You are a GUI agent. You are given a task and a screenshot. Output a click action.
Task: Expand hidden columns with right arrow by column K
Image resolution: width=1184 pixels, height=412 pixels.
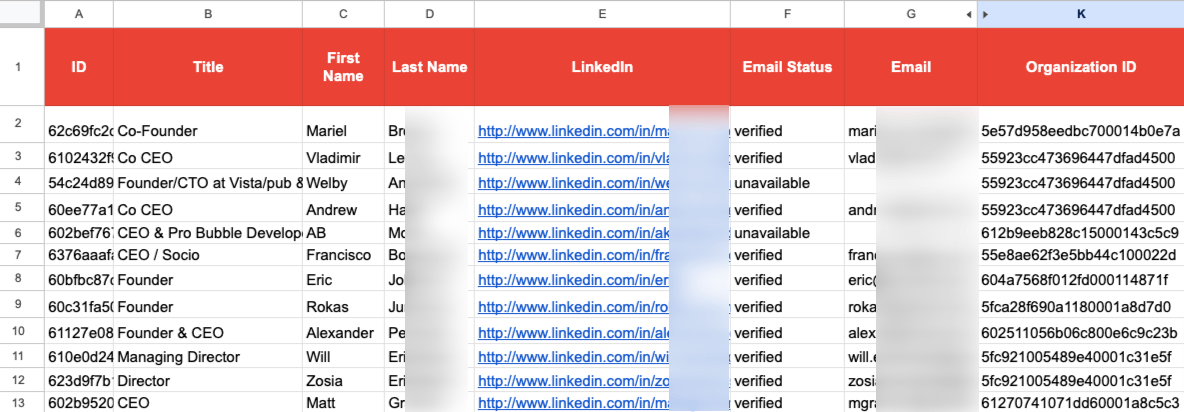(985, 14)
